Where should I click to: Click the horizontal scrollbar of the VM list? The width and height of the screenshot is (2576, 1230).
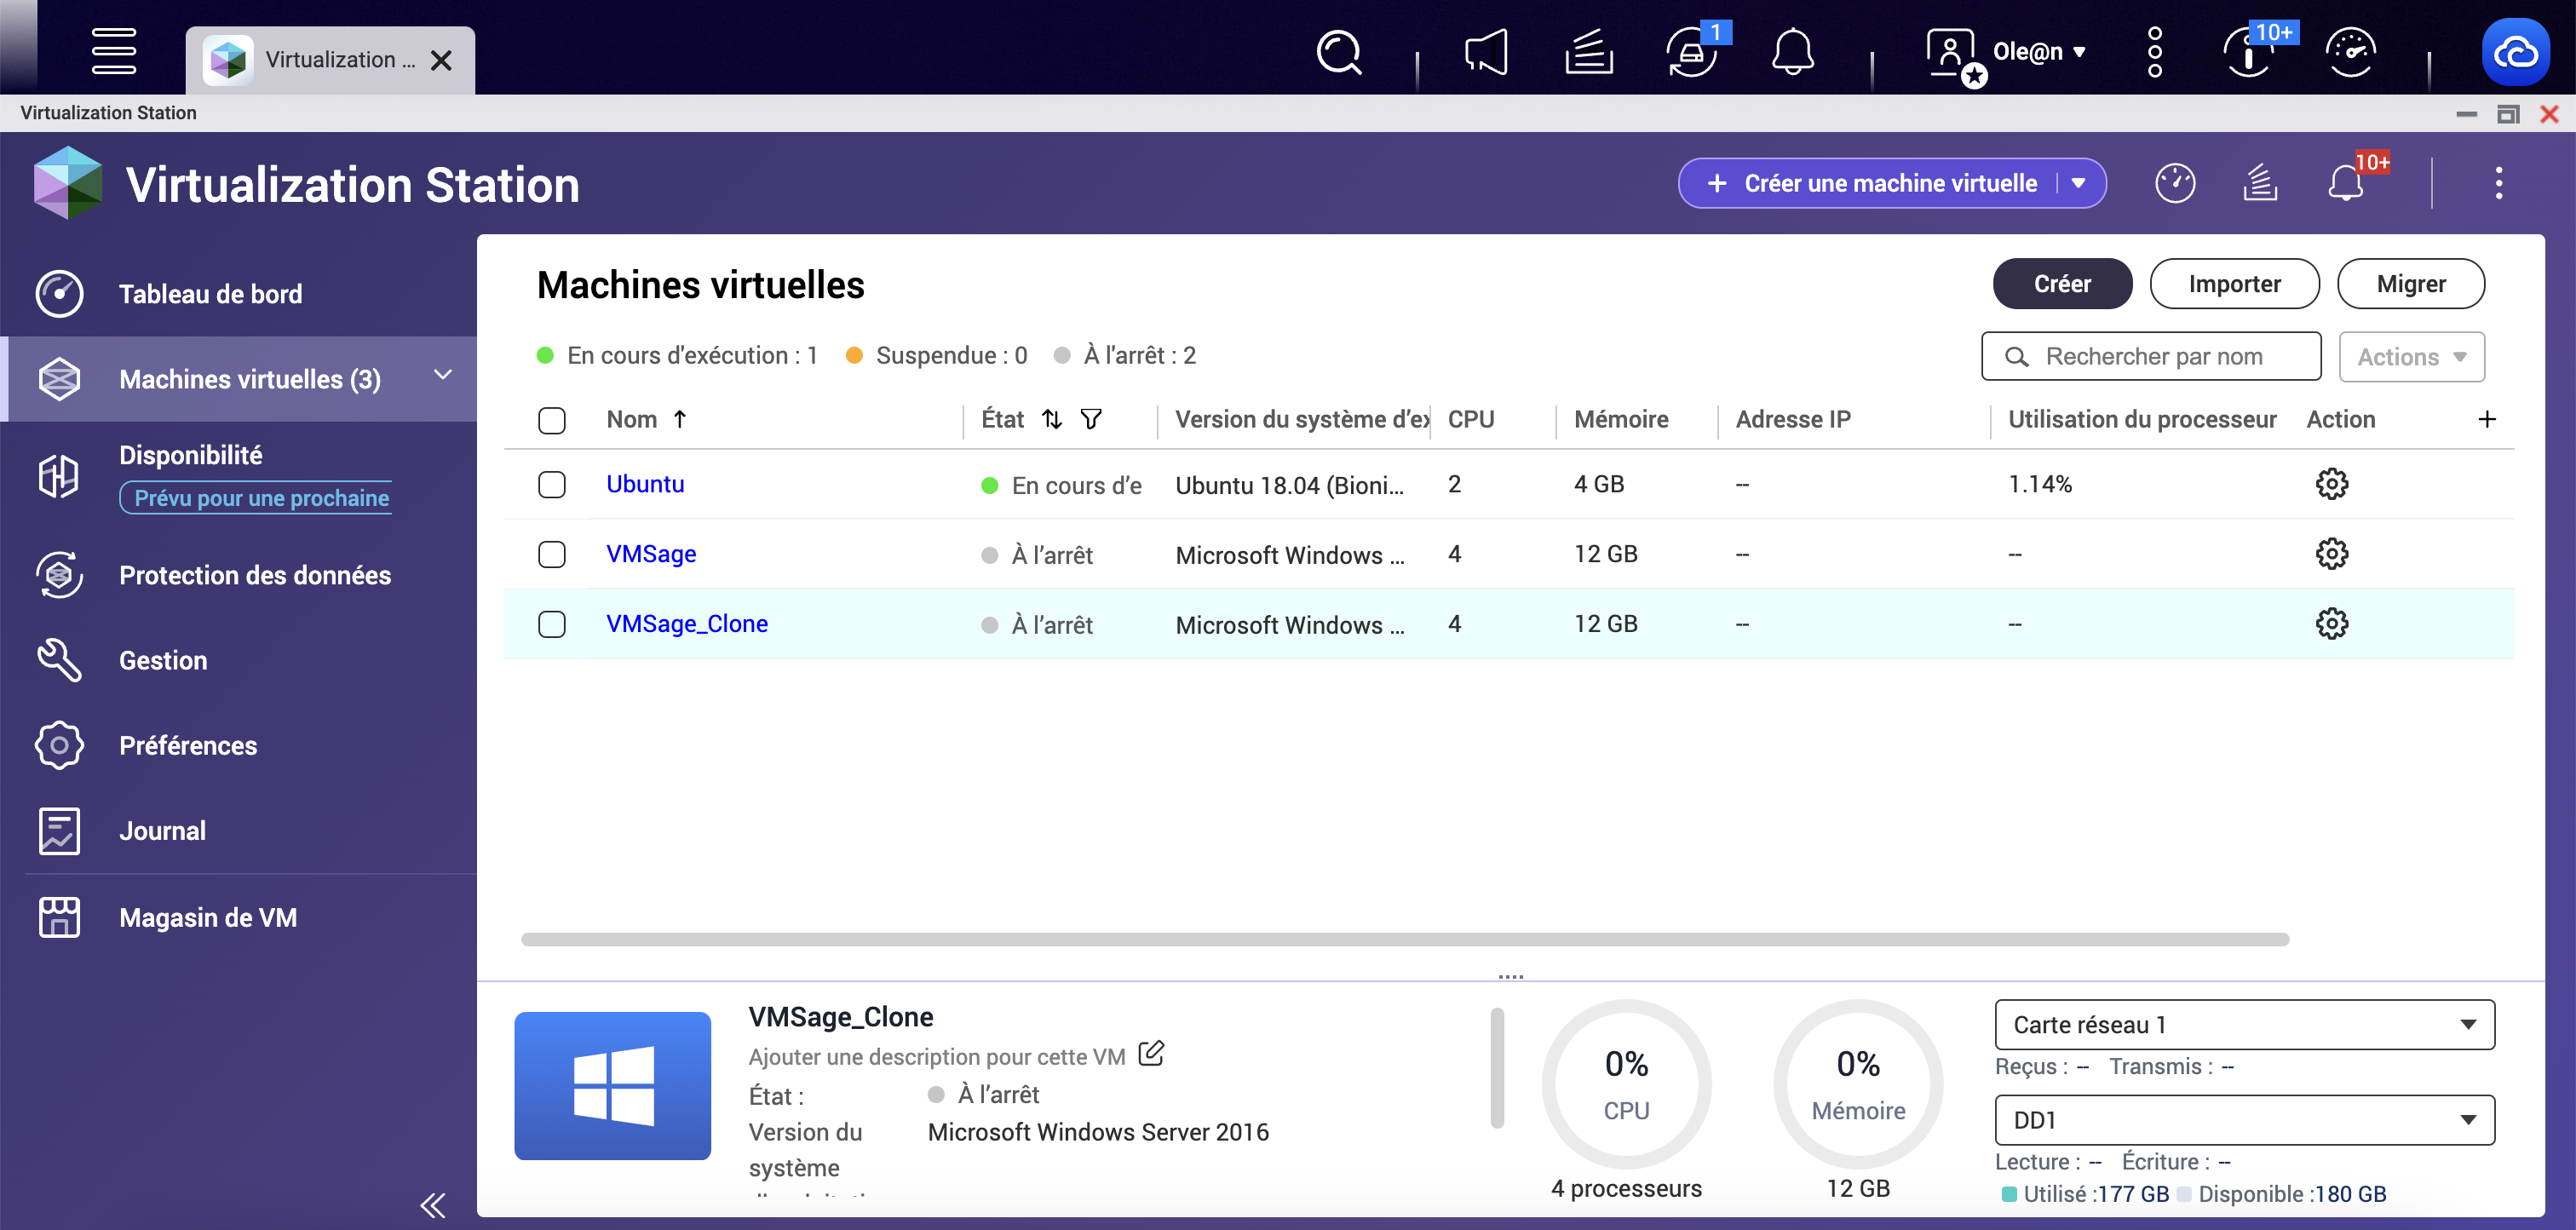coord(1405,939)
